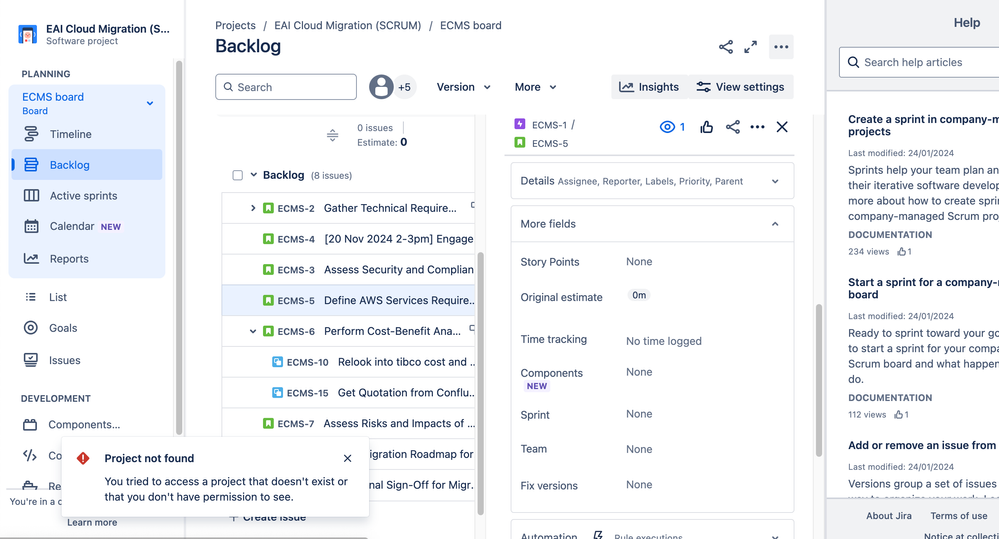
Task: Open Create a sprint help article
Action: click(x=923, y=126)
